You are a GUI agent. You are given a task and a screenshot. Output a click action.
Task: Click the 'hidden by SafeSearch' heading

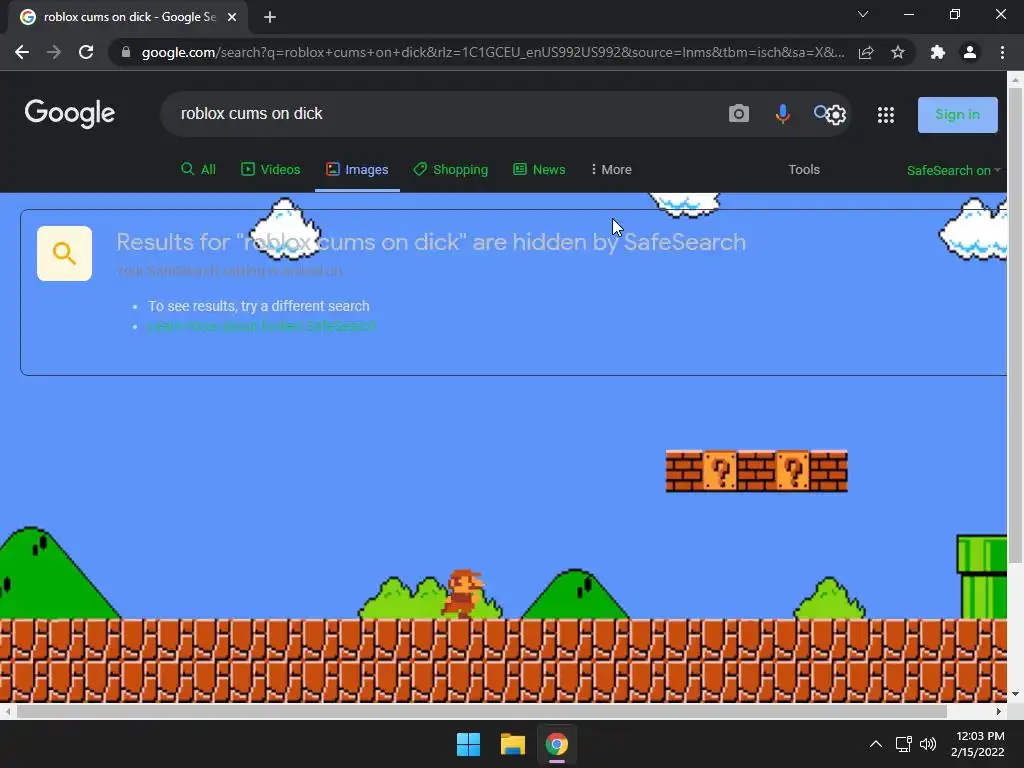(x=431, y=242)
